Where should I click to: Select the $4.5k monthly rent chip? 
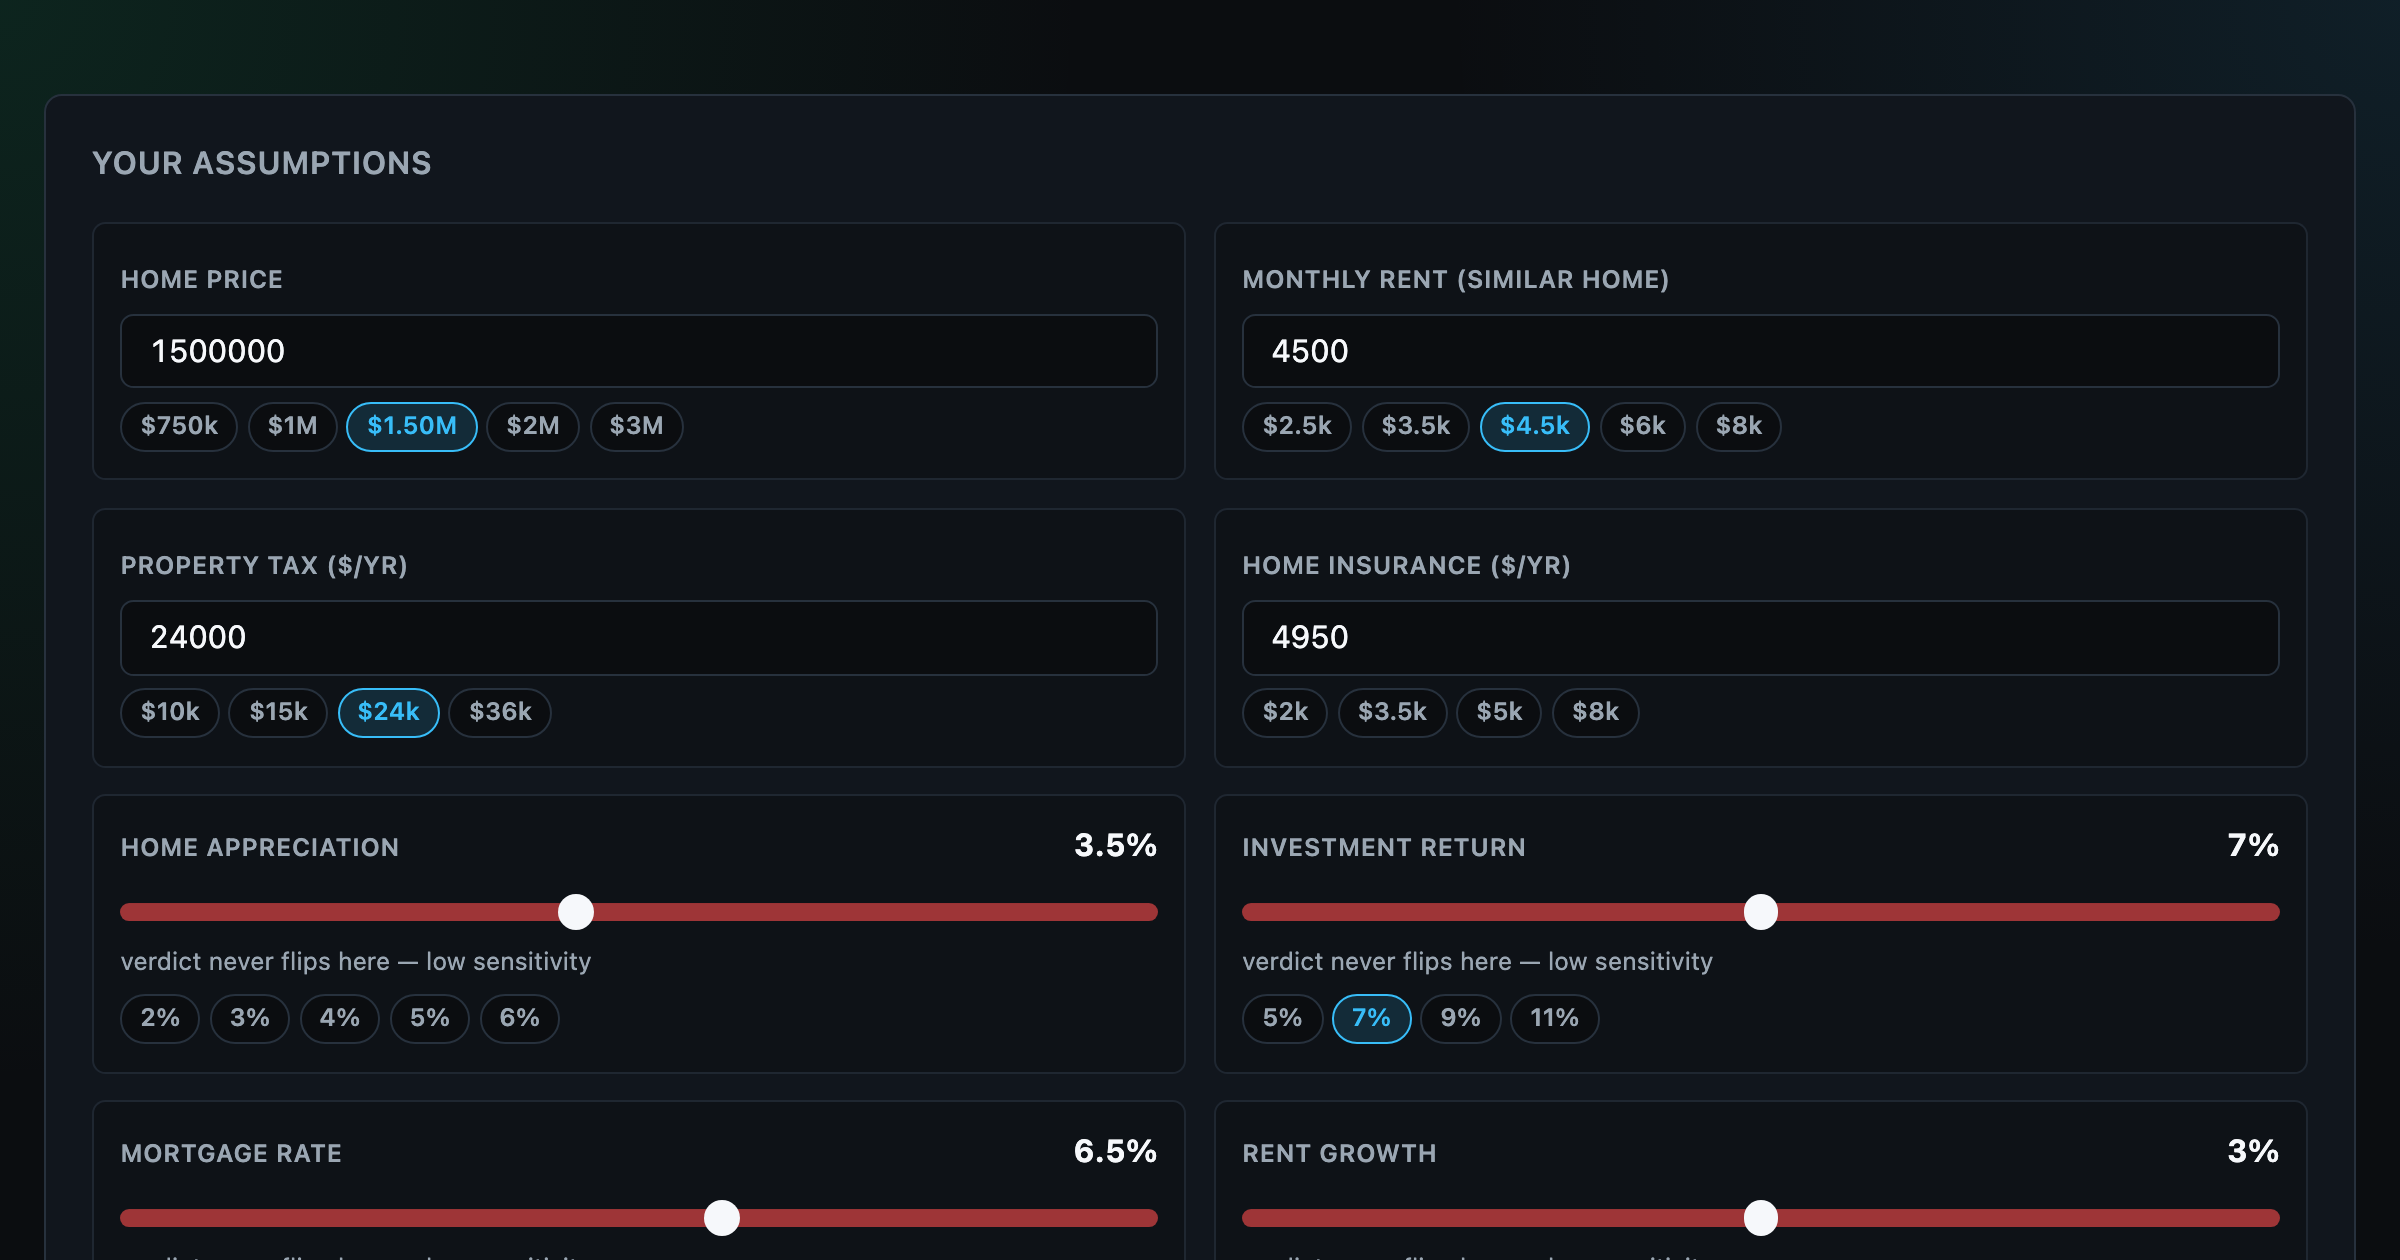coord(1535,426)
